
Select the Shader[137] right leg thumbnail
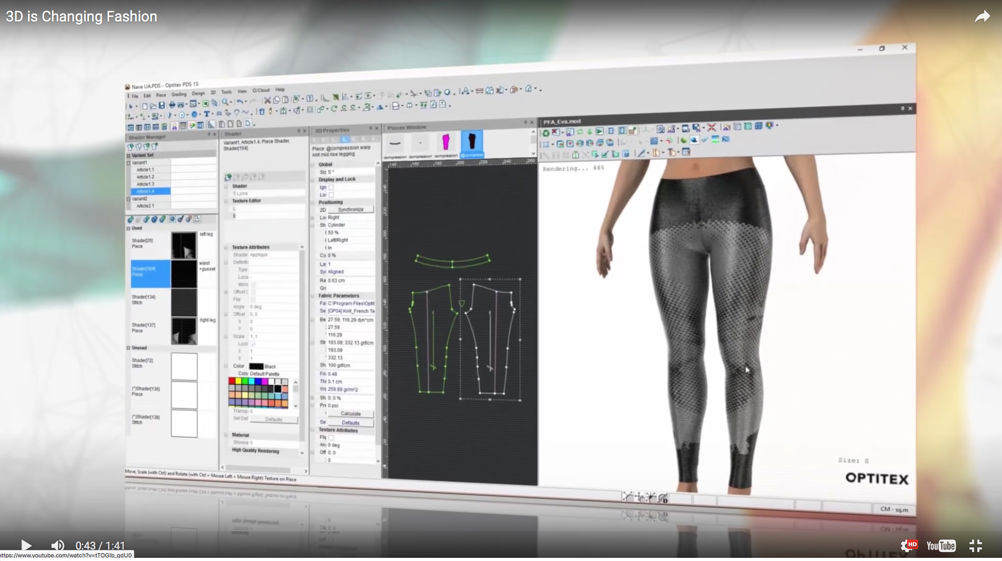tap(184, 331)
